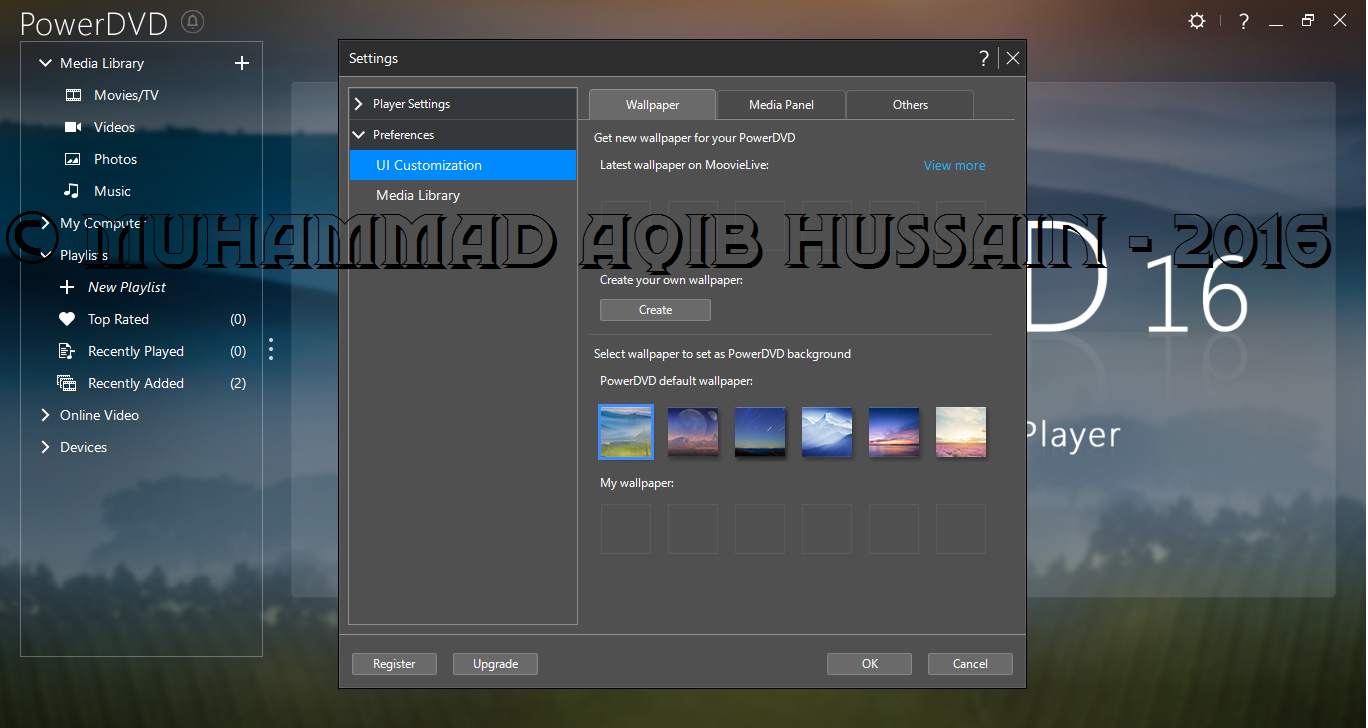
Task: Open View more wallpapers link
Action: pyautogui.click(x=954, y=166)
